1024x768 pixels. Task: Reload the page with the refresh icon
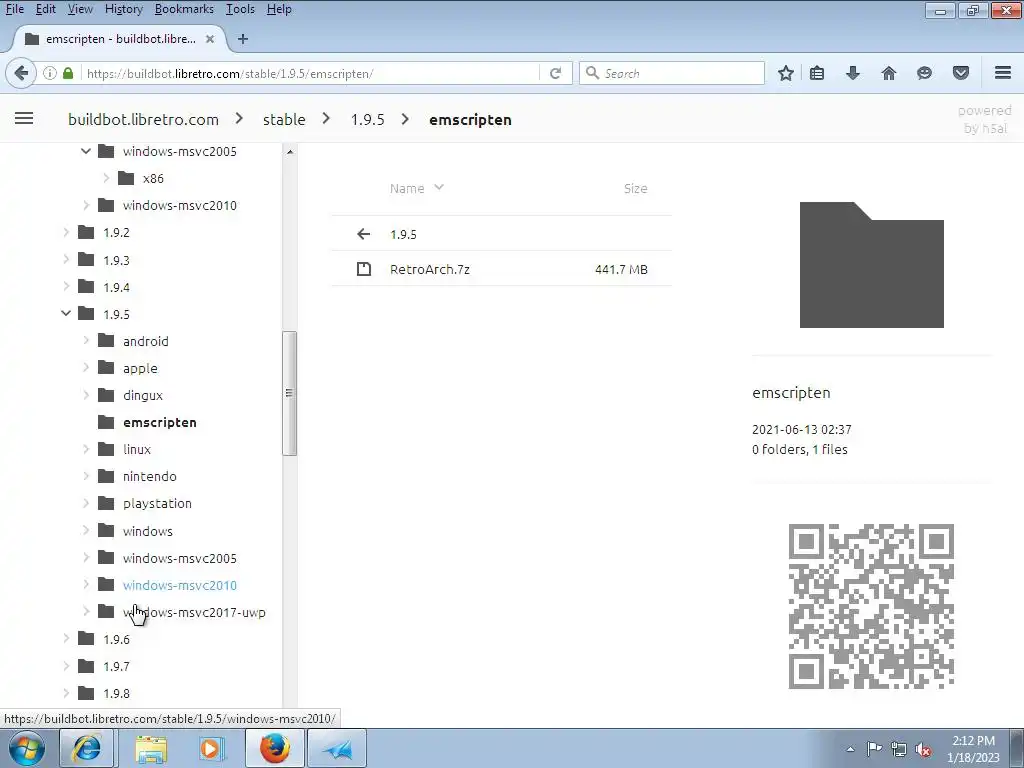click(x=556, y=73)
